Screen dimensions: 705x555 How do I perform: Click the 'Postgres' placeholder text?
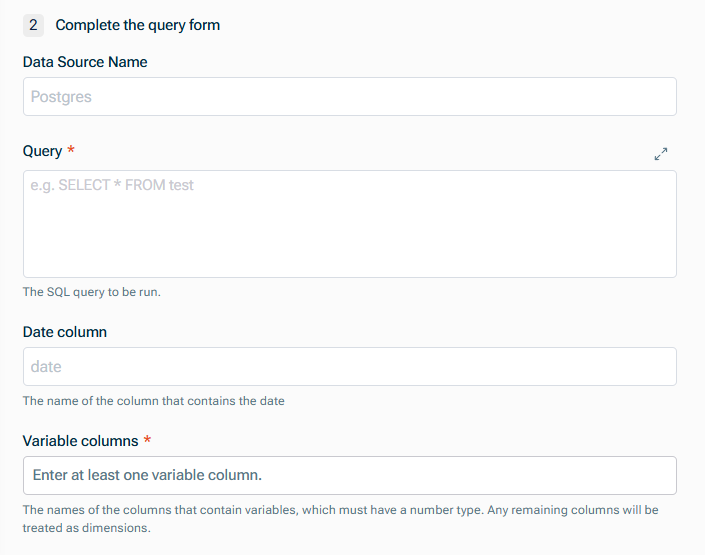click(61, 97)
